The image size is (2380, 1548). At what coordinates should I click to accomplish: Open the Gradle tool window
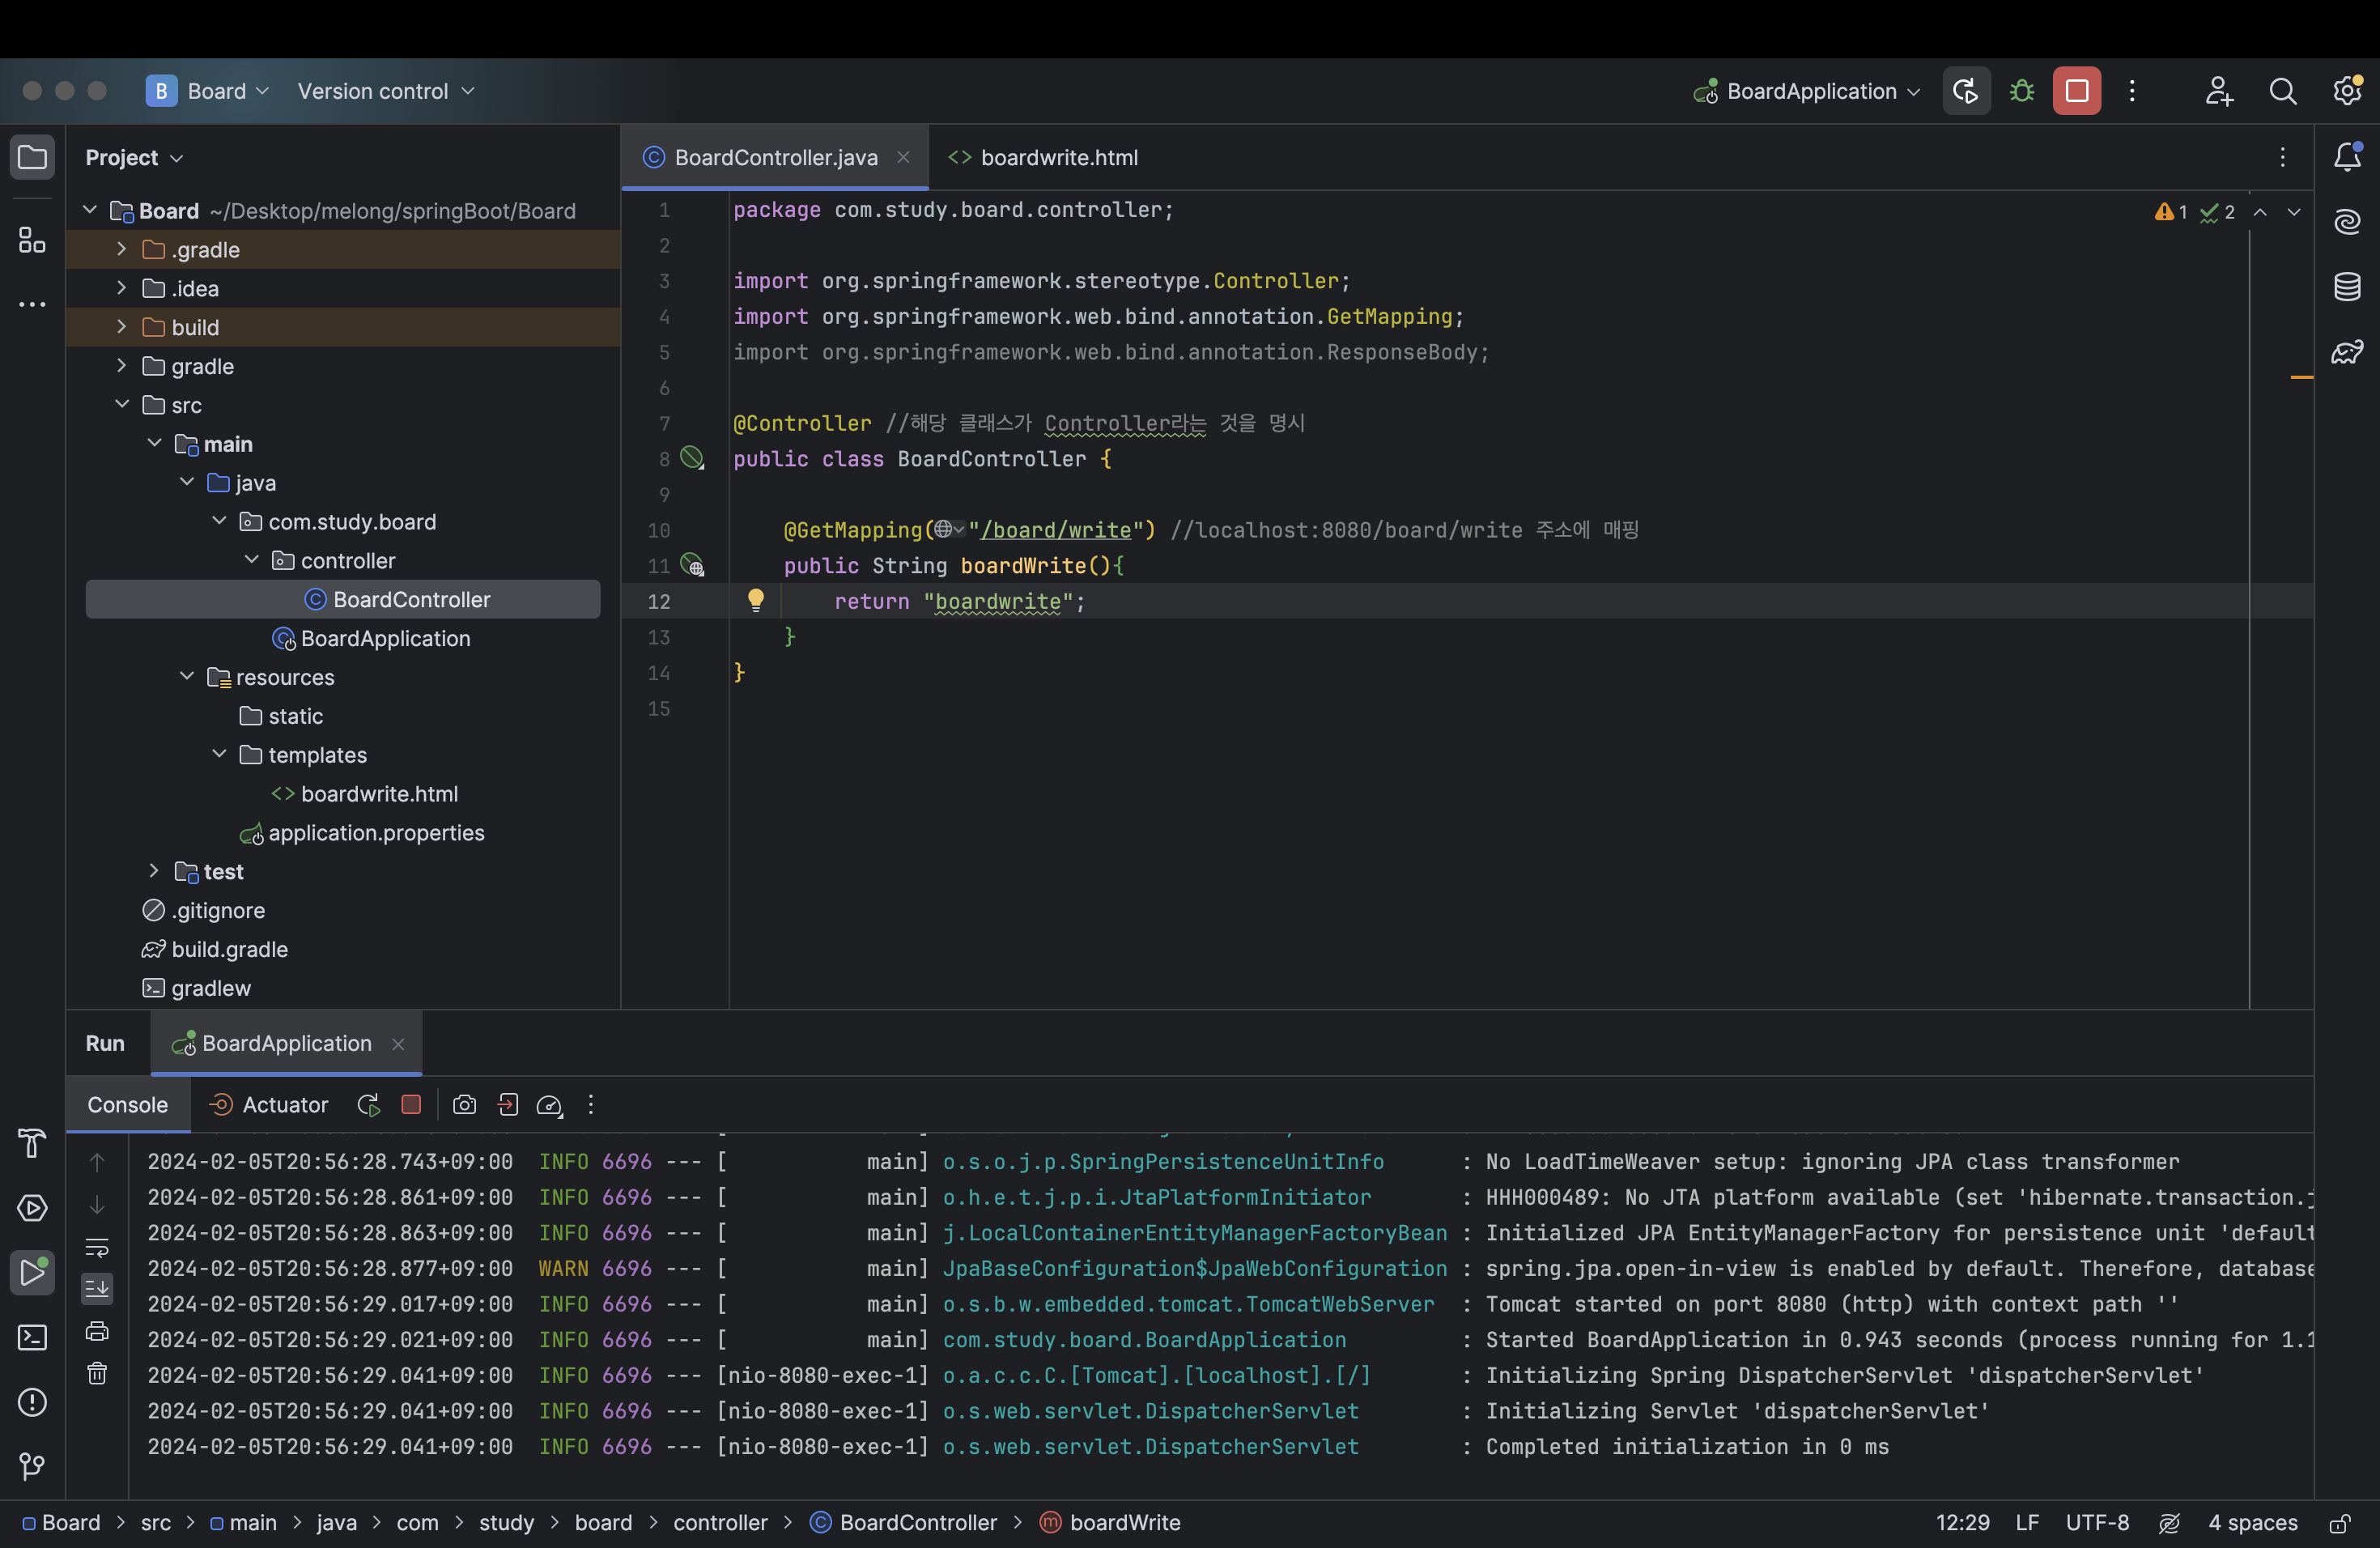(x=2346, y=352)
